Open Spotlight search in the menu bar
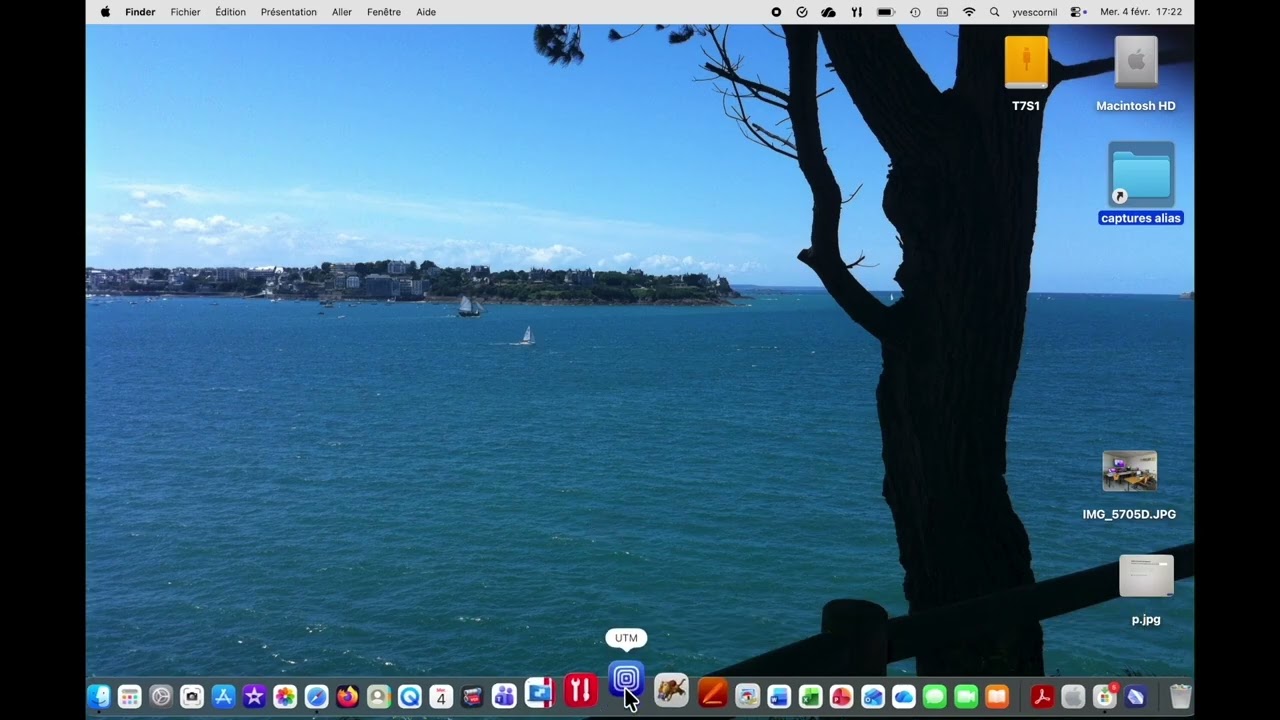Viewport: 1280px width, 720px height. [994, 12]
